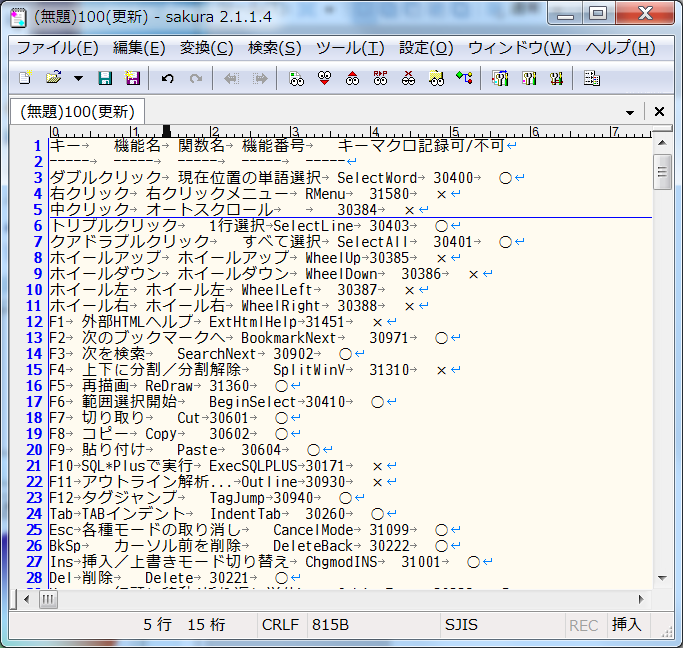Maximize the sakura window
Viewport: 683px width, 648px height.
(x=598, y=13)
